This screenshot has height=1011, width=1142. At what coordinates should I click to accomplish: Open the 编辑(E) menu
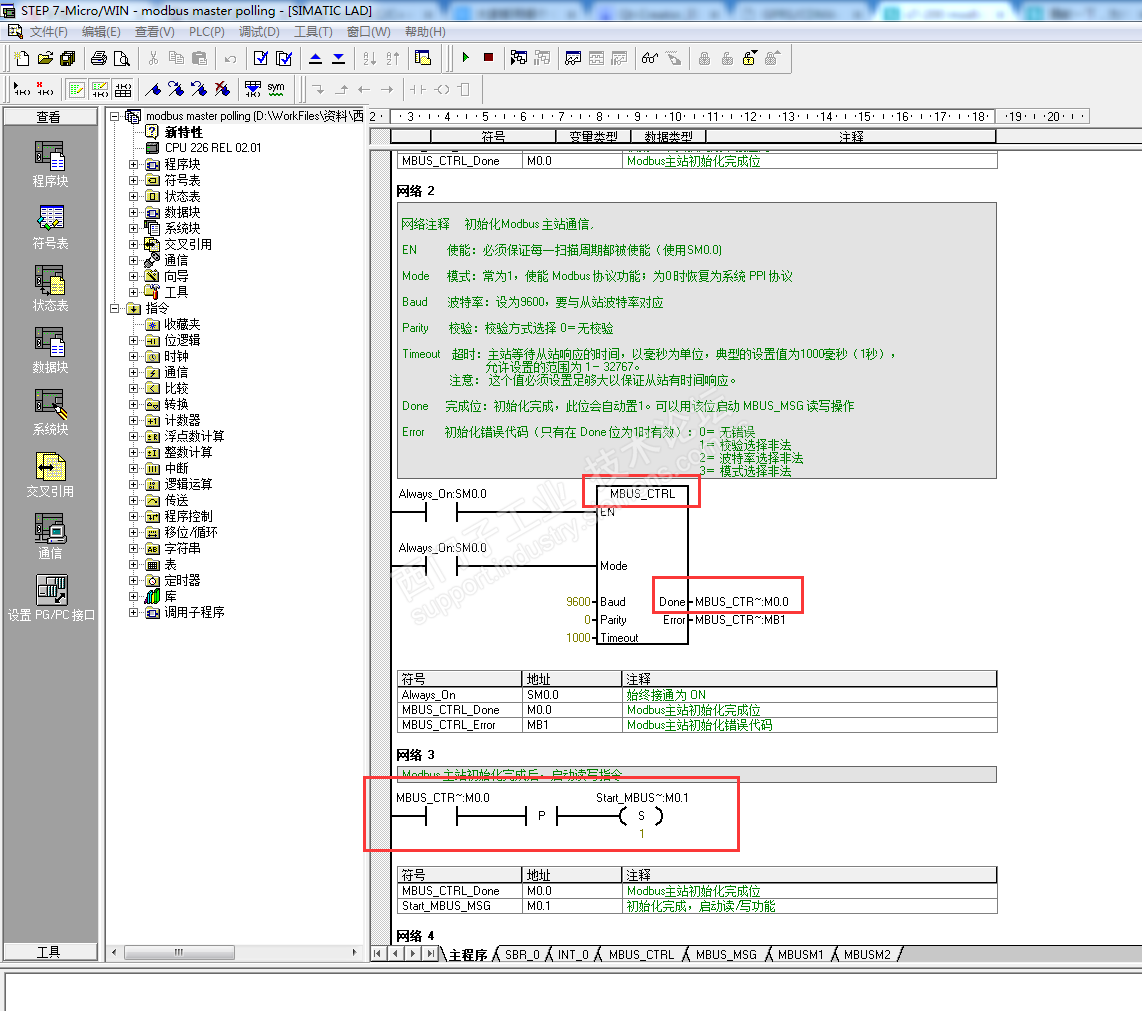point(101,32)
